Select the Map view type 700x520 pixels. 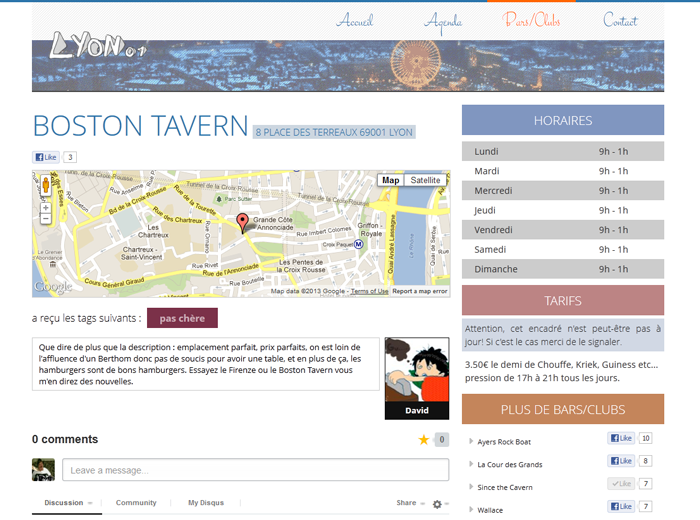391,180
